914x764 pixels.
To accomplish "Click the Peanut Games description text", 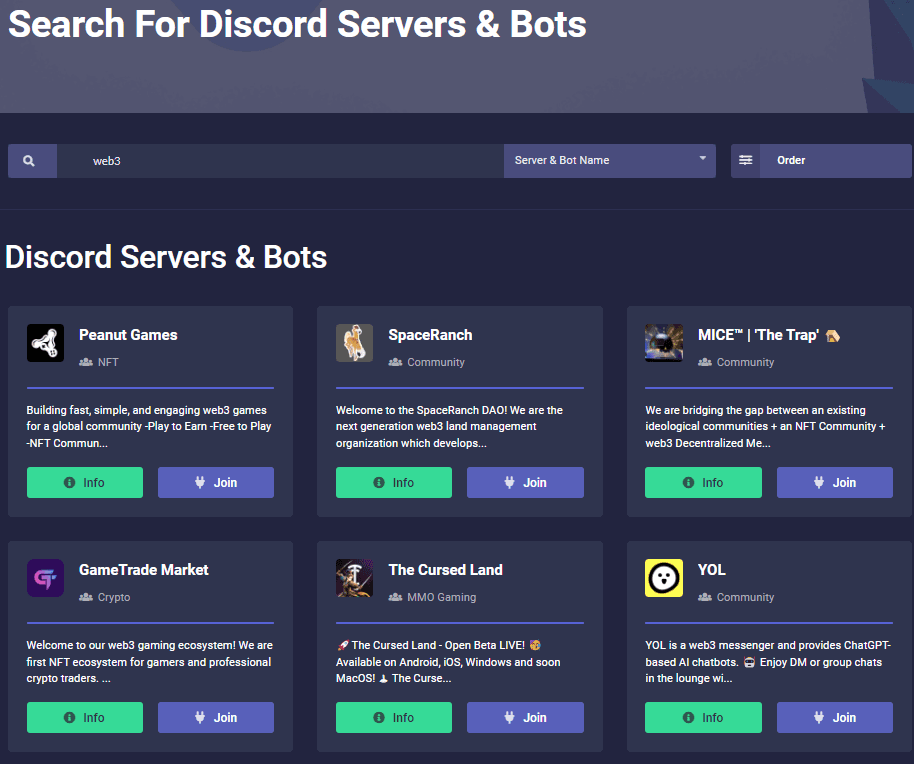I will (x=149, y=427).
